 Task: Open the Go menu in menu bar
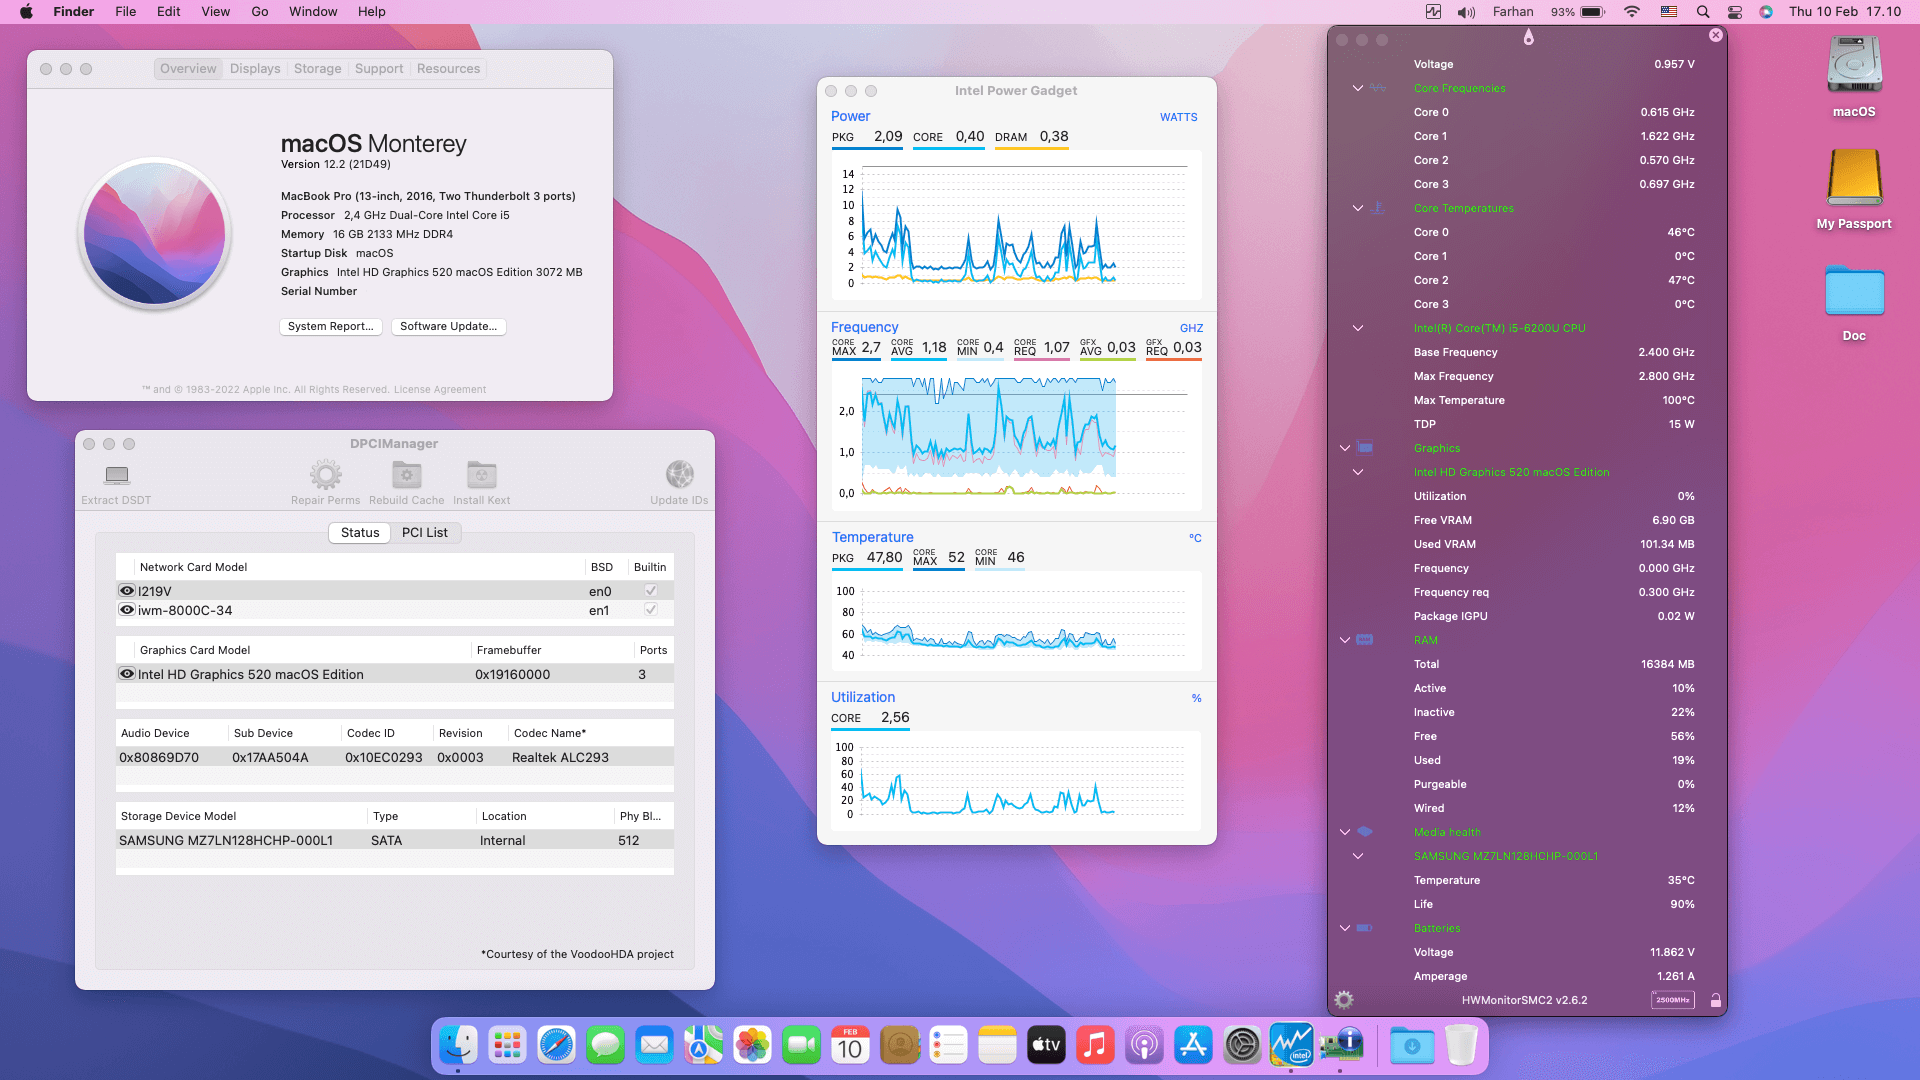pos(260,12)
